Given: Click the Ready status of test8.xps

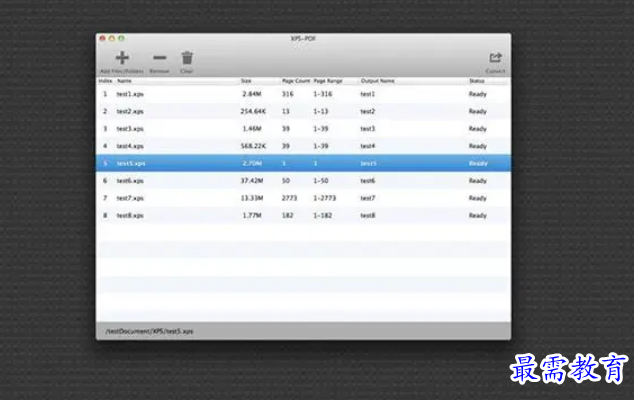Looking at the screenshot, I should pos(478,216).
